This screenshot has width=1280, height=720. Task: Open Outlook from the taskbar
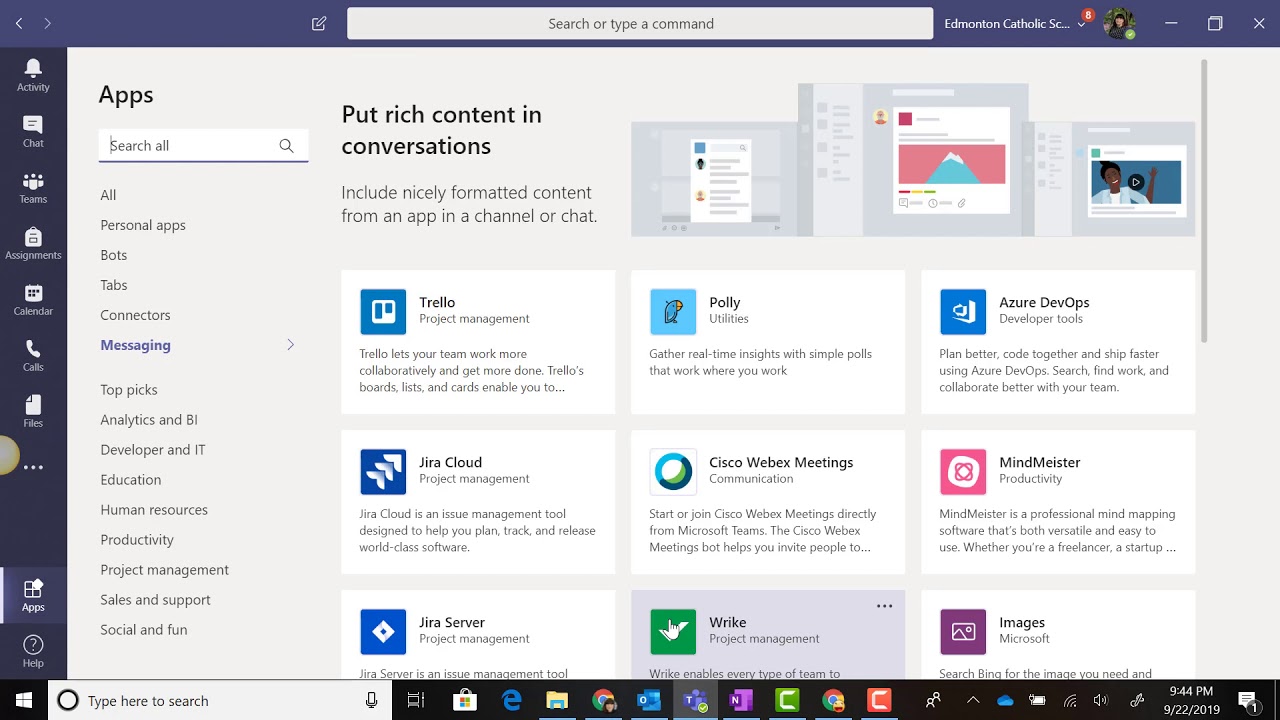click(x=649, y=700)
